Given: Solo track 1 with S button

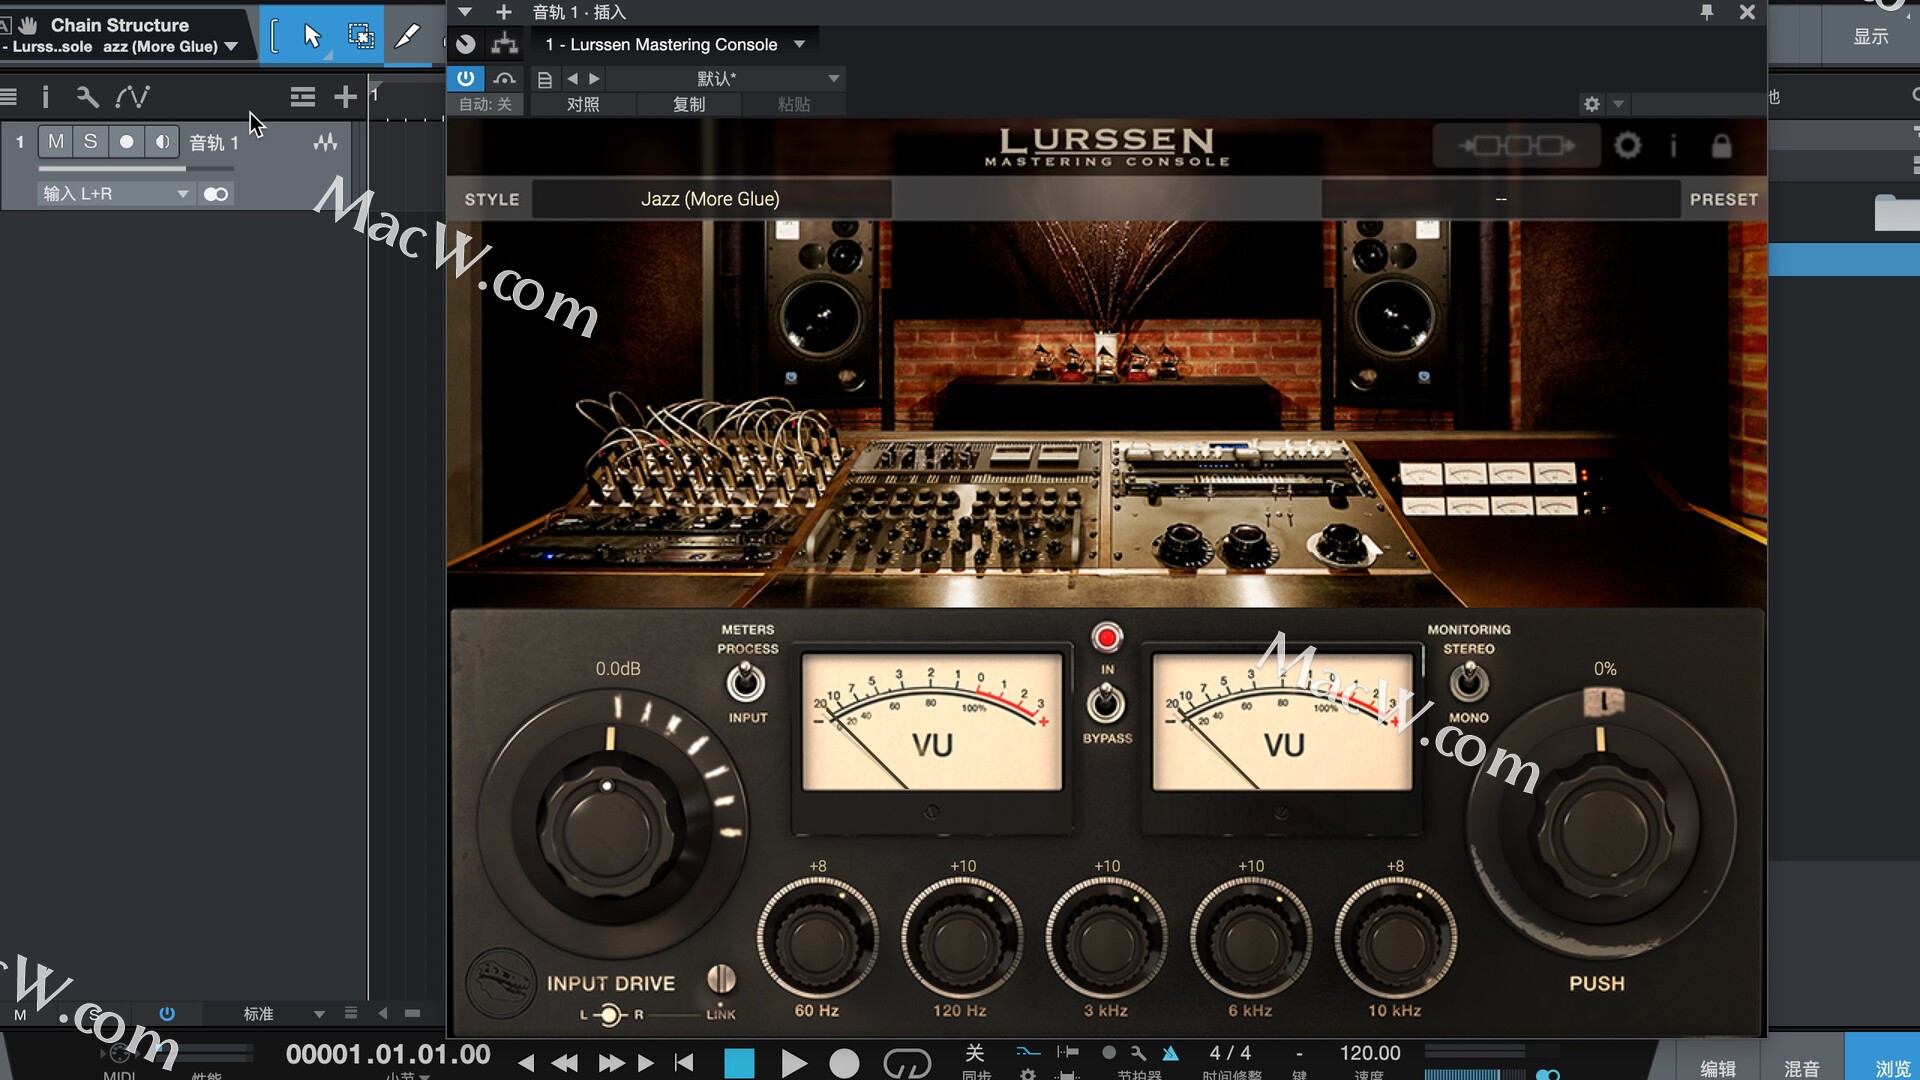Looking at the screenshot, I should pos(90,142).
